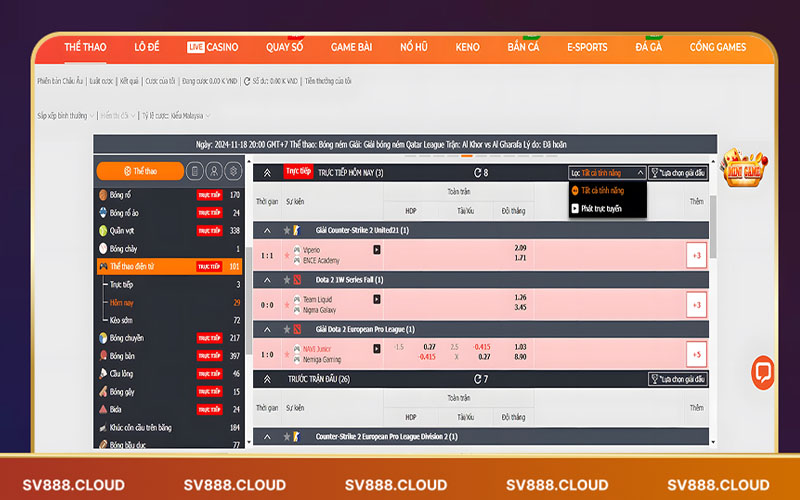Open the Lọc Tất cả tính năng dropdown
The width and height of the screenshot is (800, 500).
pos(607,173)
